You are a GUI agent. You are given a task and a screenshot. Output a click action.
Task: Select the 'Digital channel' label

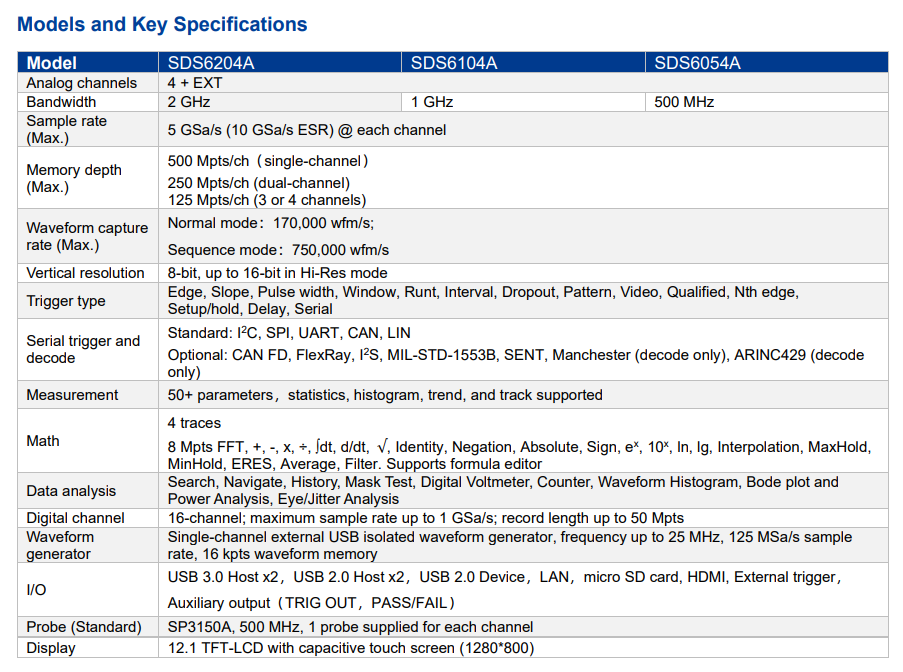click(75, 518)
